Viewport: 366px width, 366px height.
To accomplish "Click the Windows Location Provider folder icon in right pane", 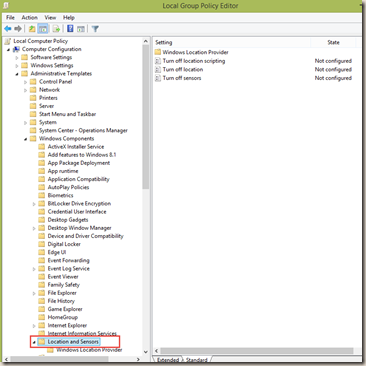I will [x=158, y=52].
